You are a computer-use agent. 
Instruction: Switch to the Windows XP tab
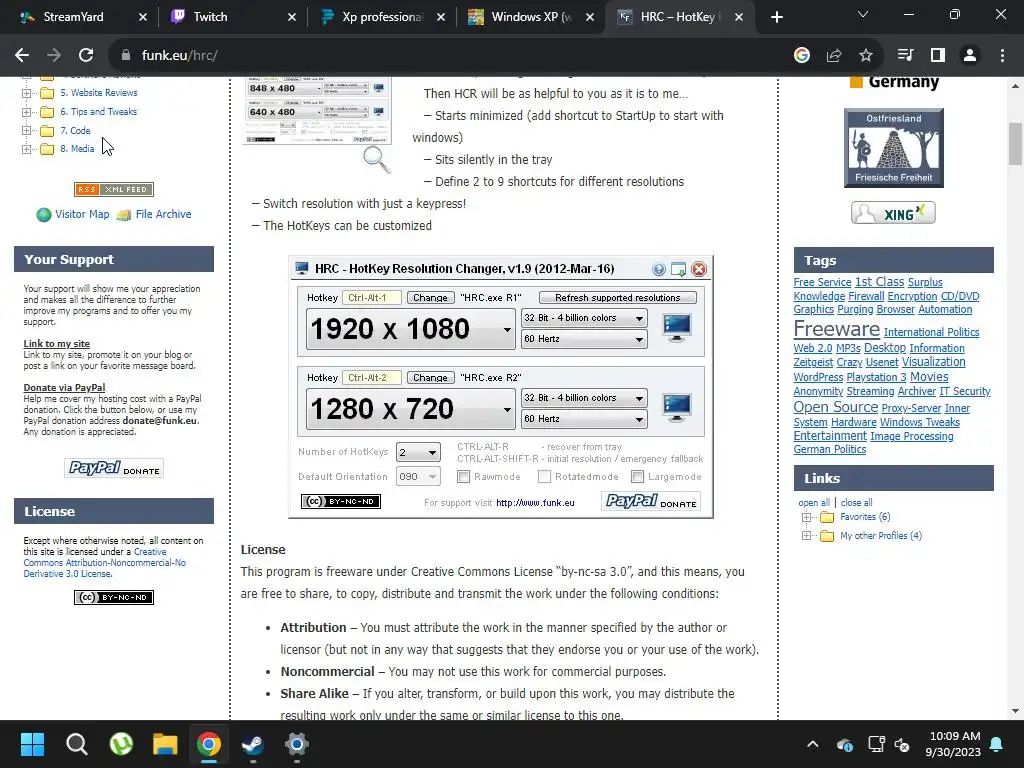(x=528, y=17)
